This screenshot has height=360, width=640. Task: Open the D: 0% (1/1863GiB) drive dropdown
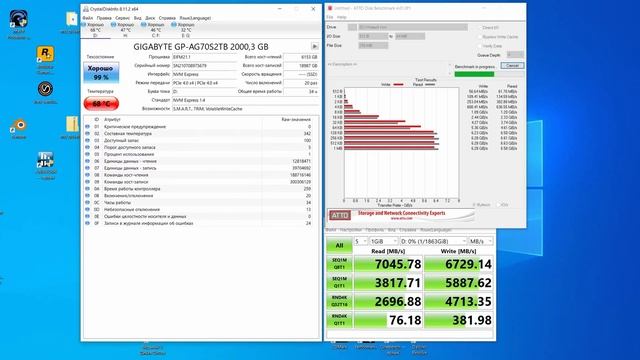tap(433, 241)
